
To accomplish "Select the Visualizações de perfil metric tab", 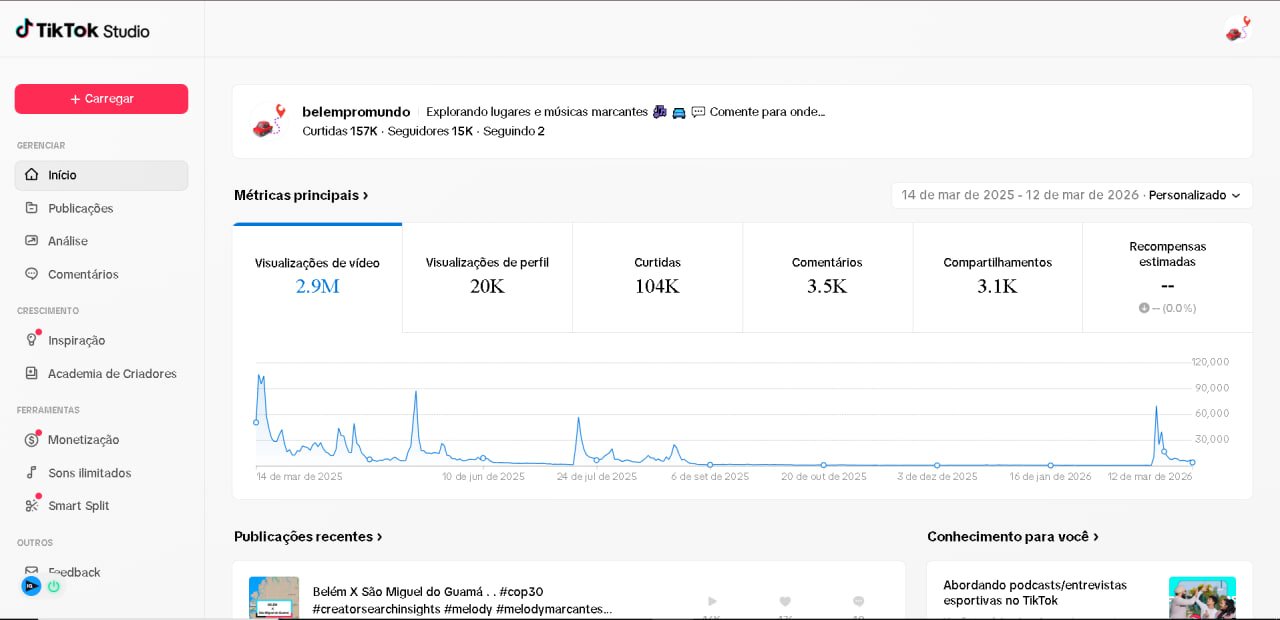I will click(x=487, y=276).
